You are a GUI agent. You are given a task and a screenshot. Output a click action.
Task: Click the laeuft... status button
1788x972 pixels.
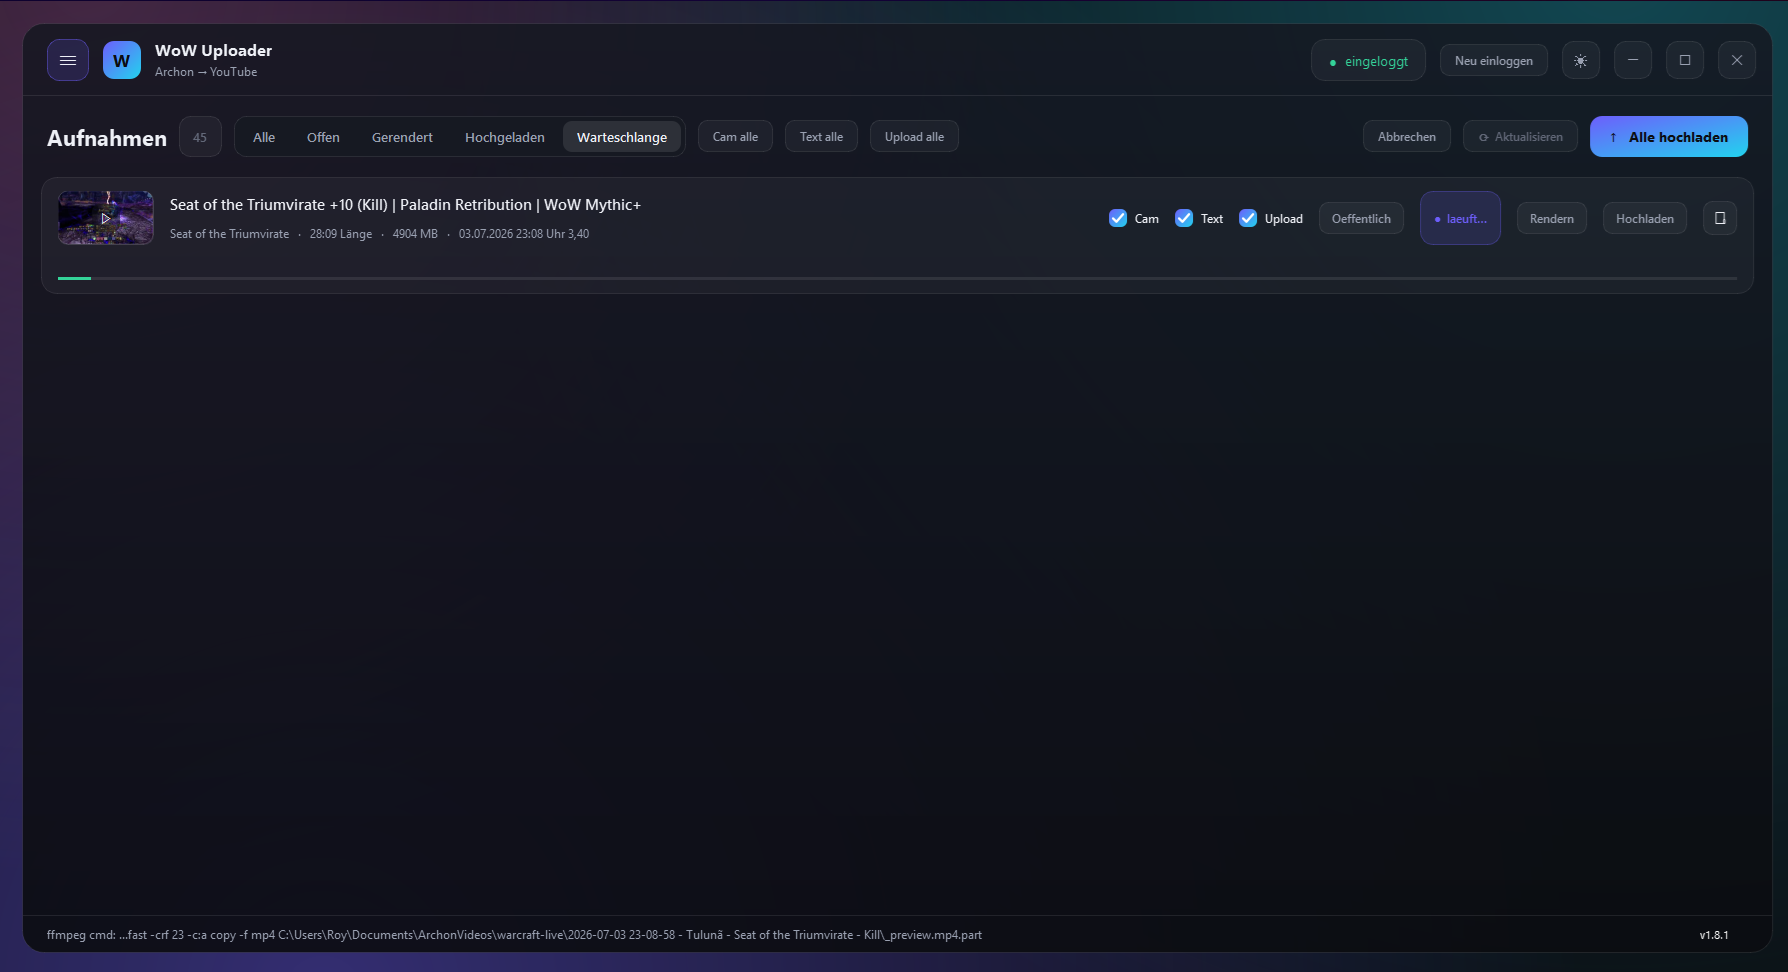tap(1460, 219)
